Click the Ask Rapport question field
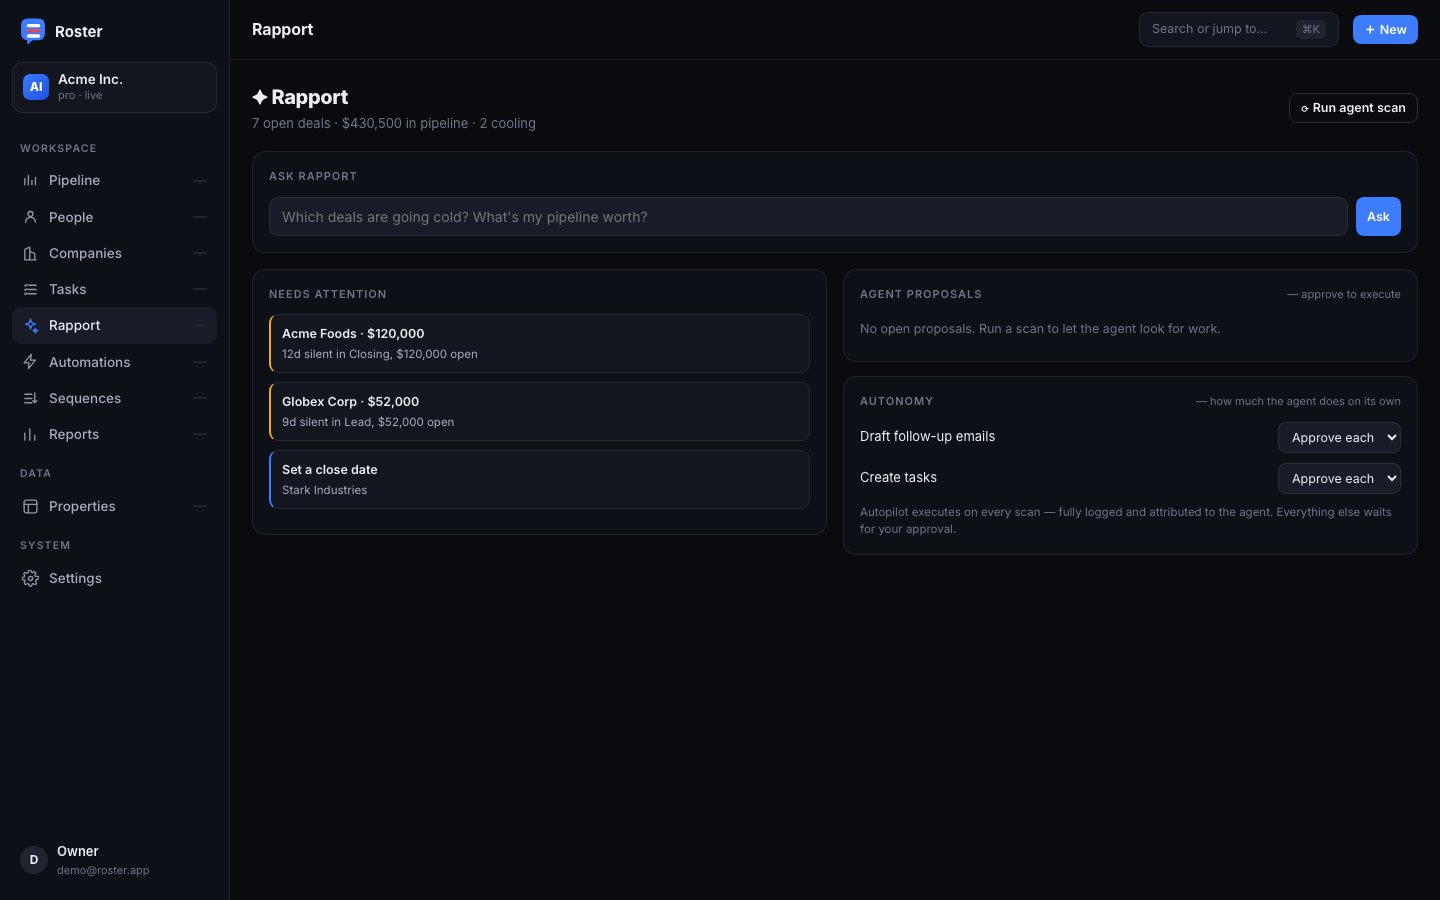The height and width of the screenshot is (900, 1440). point(808,217)
